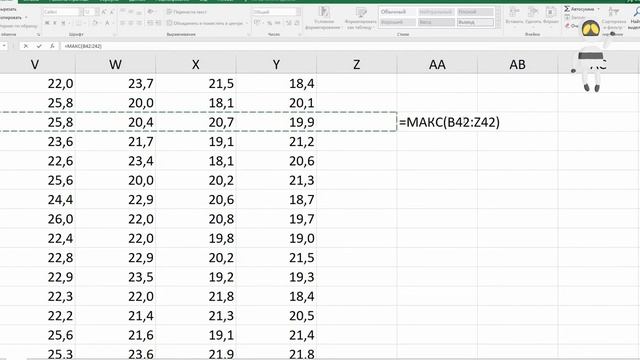This screenshot has height=360, width=640.
Task: Click the Fill Color bucket icon
Action: [x=95, y=23]
